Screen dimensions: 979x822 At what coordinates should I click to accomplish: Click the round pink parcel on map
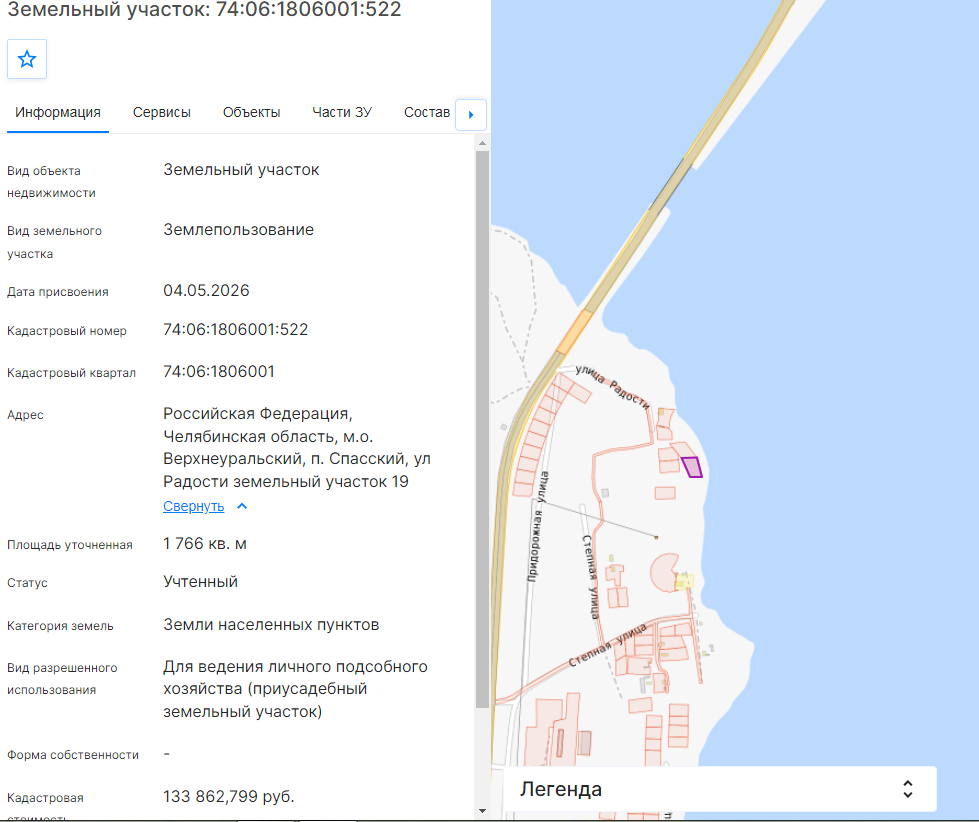[x=664, y=572]
